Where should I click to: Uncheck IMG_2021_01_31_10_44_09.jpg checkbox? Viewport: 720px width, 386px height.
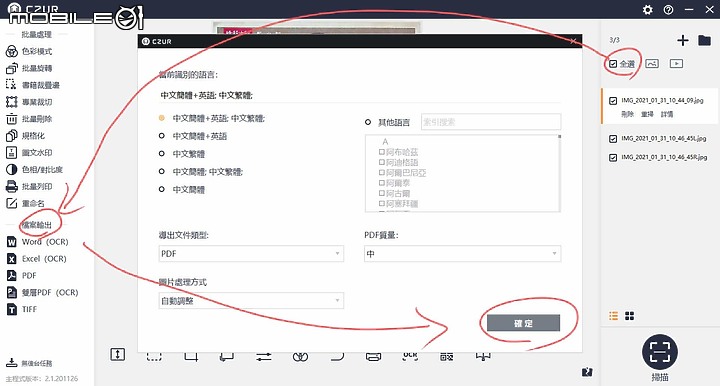click(x=613, y=101)
